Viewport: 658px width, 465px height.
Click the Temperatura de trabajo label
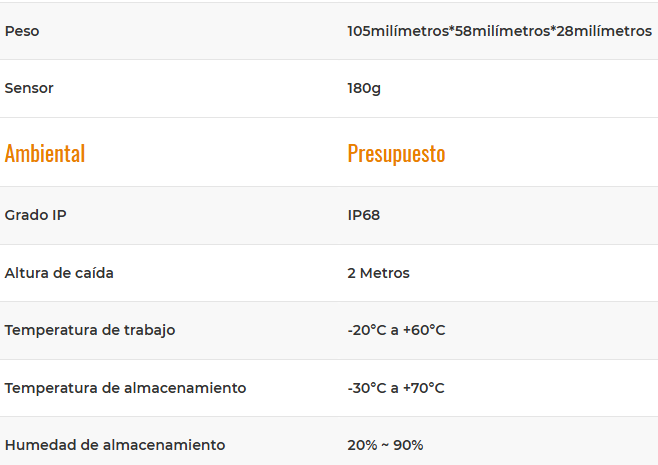click(x=90, y=330)
